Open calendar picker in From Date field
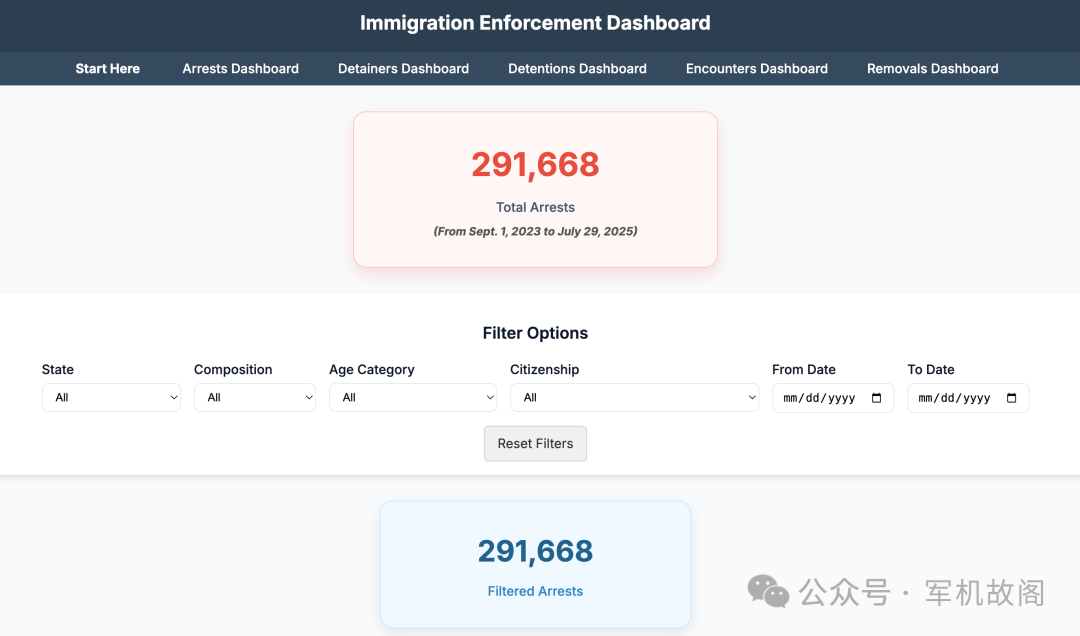 pyautogui.click(x=877, y=398)
